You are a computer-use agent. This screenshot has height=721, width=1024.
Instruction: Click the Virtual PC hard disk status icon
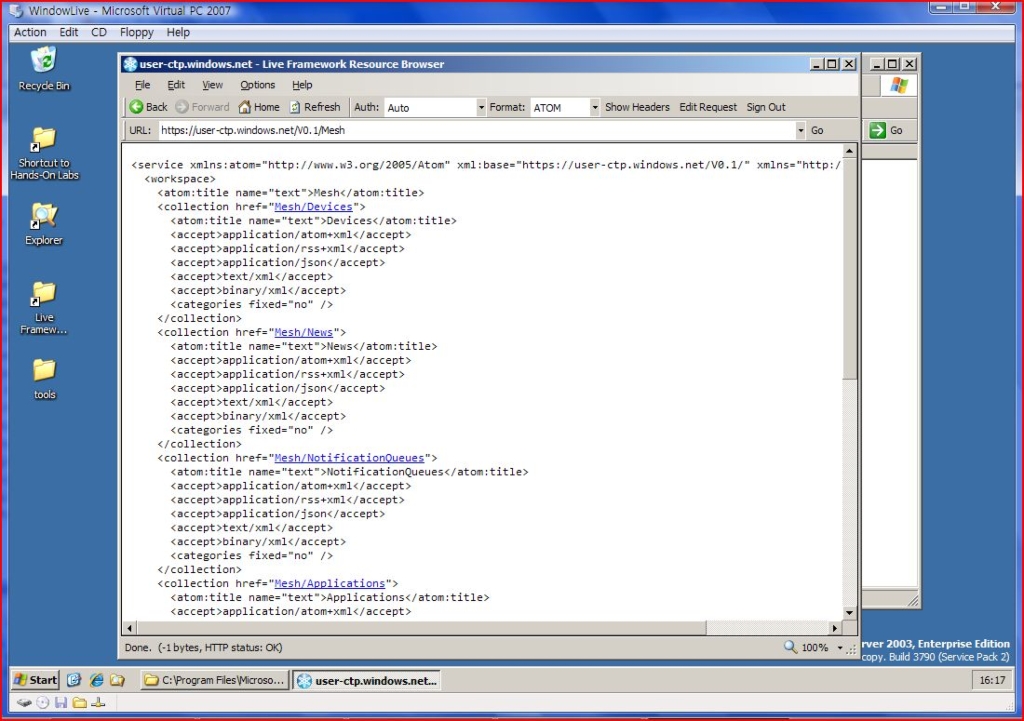[x=24, y=703]
